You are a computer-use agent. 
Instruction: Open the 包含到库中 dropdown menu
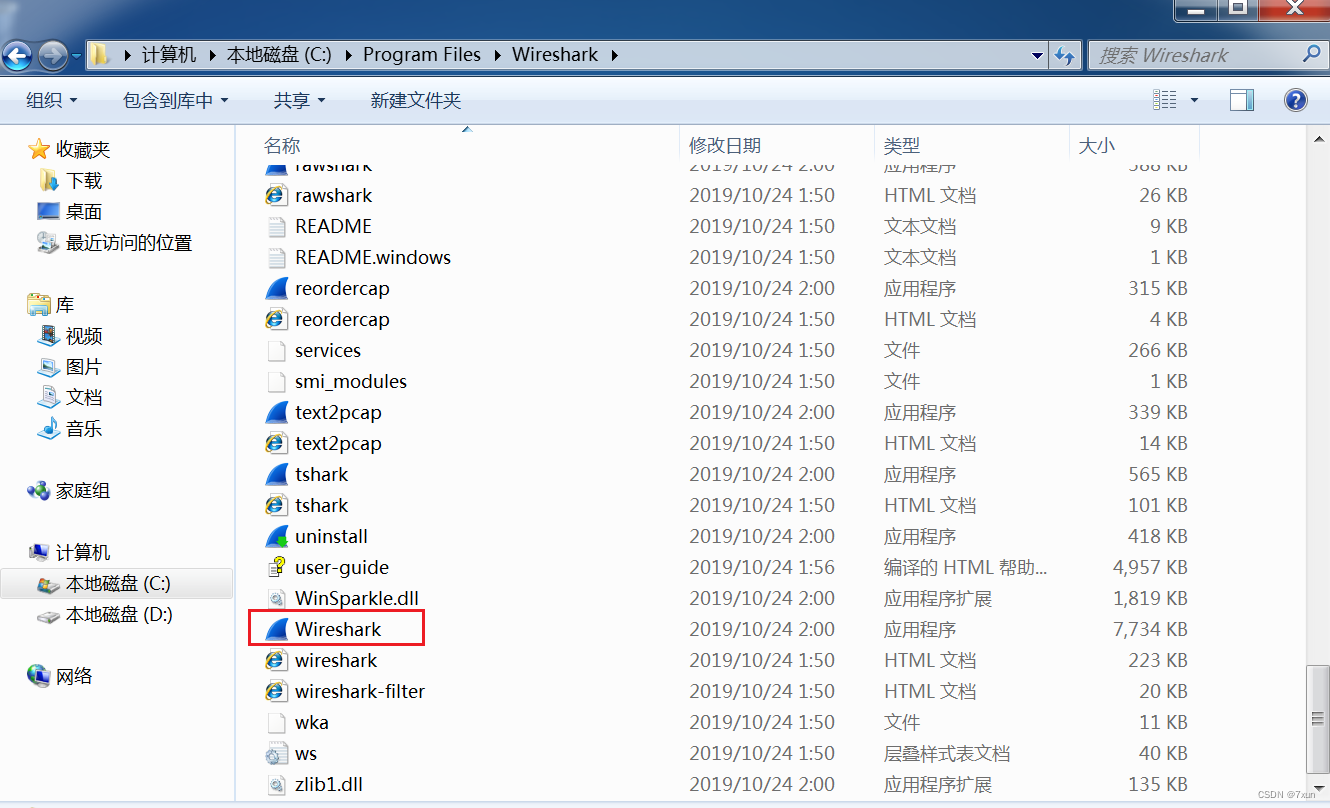(x=176, y=100)
